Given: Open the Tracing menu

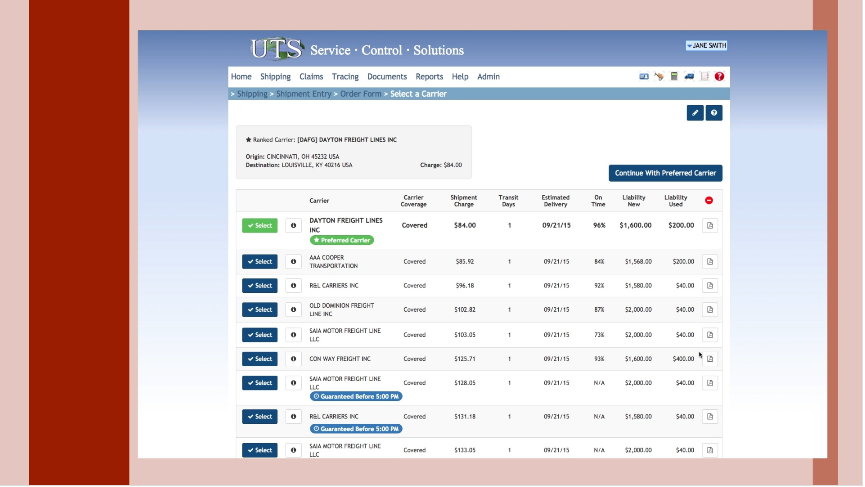Looking at the screenshot, I should (x=345, y=77).
